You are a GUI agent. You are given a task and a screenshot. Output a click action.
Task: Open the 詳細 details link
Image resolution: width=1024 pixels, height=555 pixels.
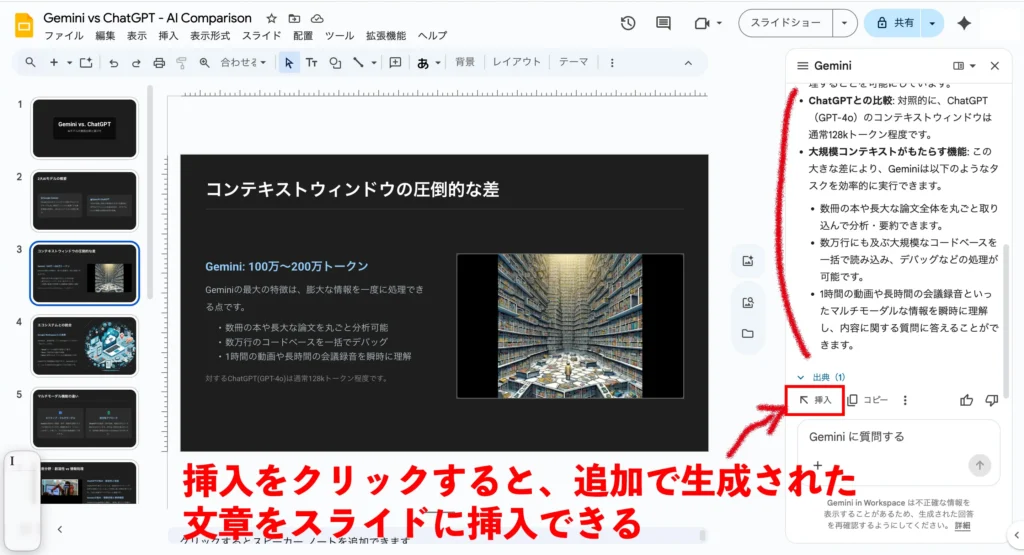(x=962, y=525)
